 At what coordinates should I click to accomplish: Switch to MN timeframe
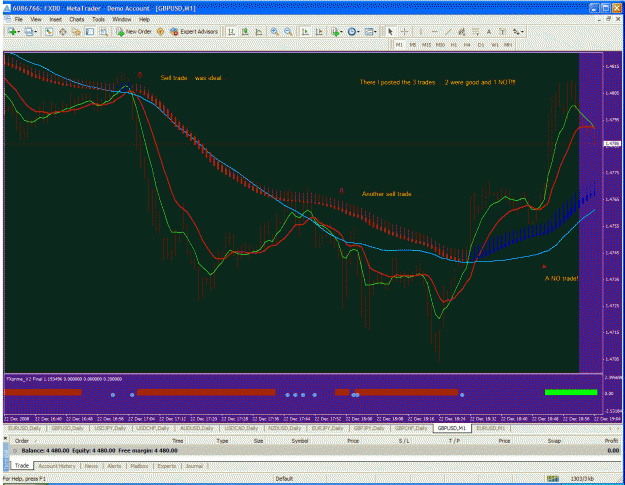pos(508,45)
